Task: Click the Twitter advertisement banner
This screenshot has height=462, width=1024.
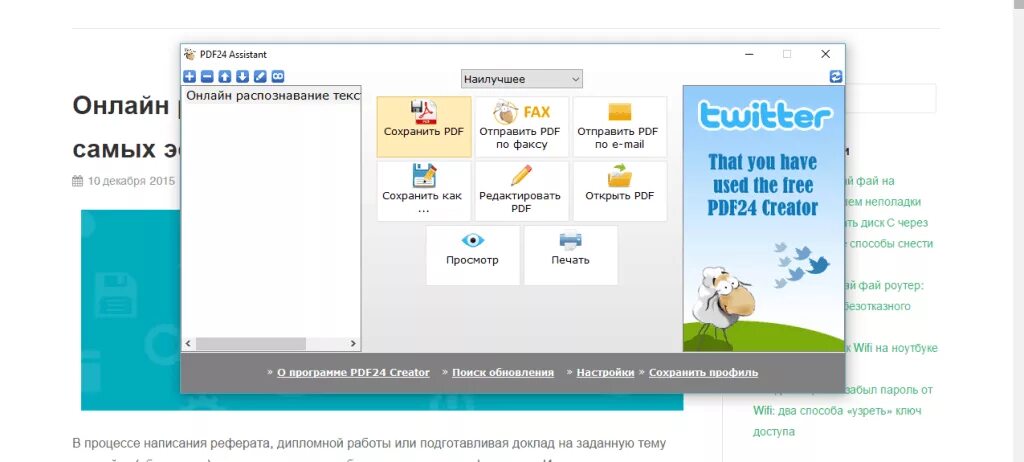Action: 763,218
